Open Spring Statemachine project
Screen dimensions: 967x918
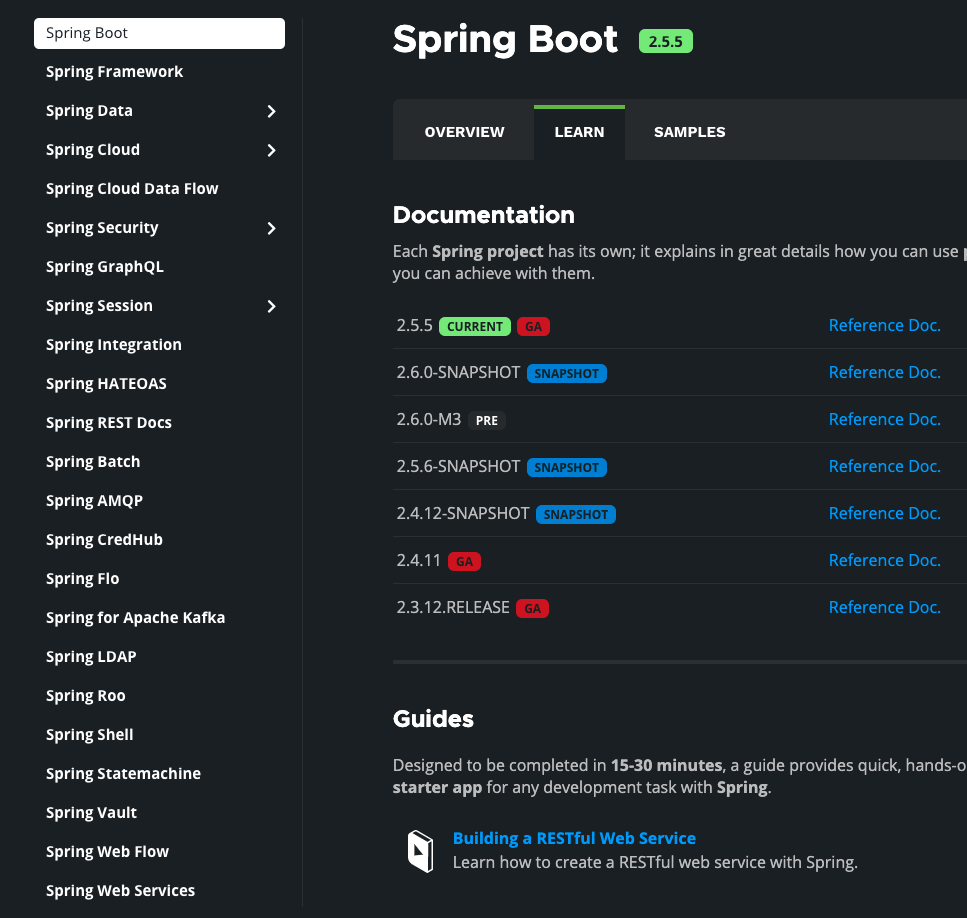coord(123,774)
